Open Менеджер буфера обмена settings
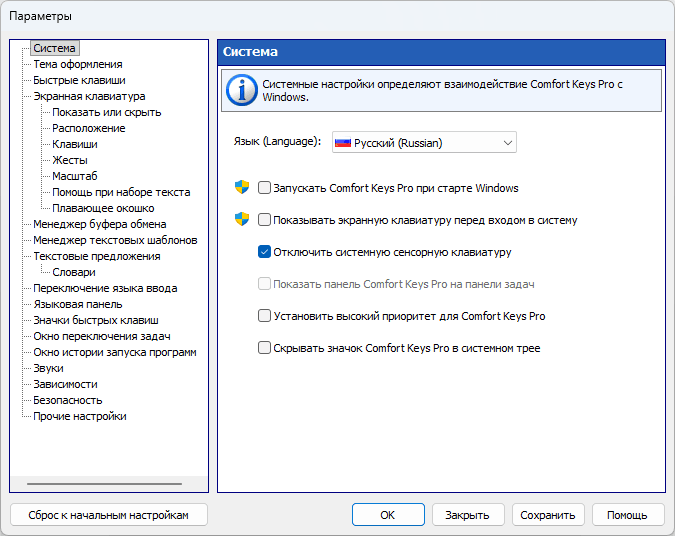Screen dimensions: 675x536 pyautogui.click(x=100, y=224)
